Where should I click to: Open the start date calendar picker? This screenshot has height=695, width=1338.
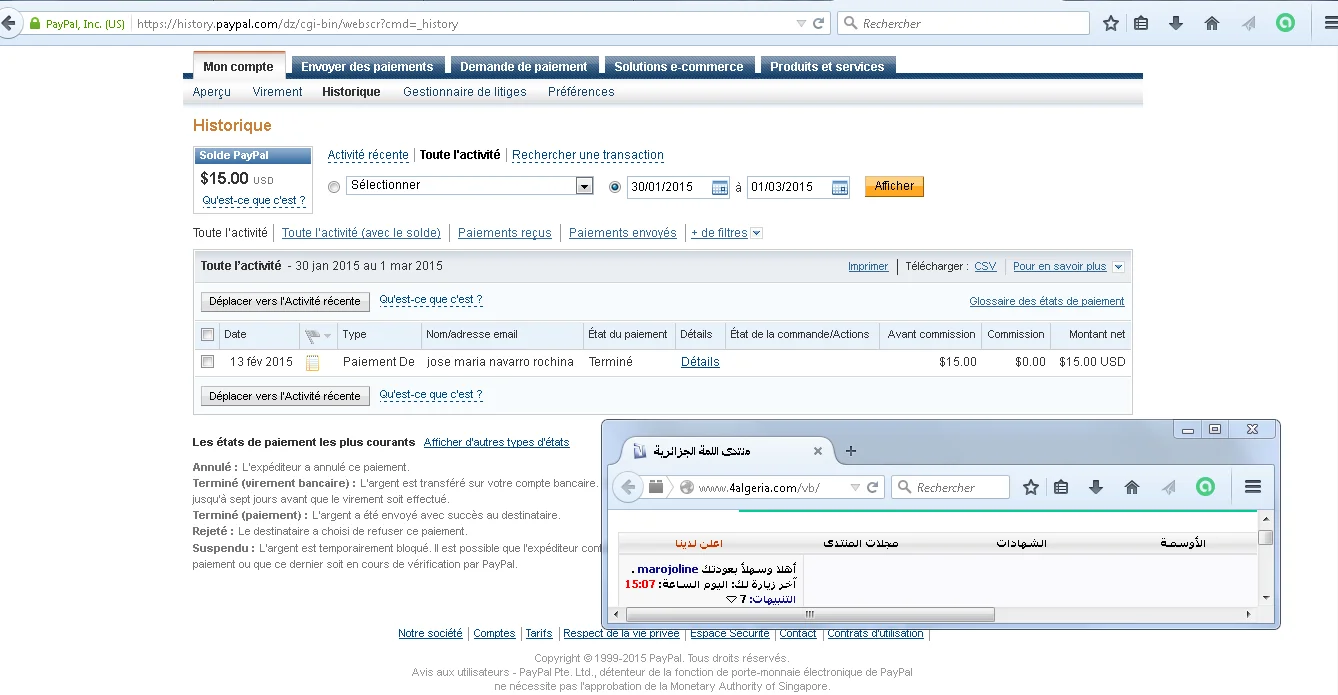click(x=720, y=187)
